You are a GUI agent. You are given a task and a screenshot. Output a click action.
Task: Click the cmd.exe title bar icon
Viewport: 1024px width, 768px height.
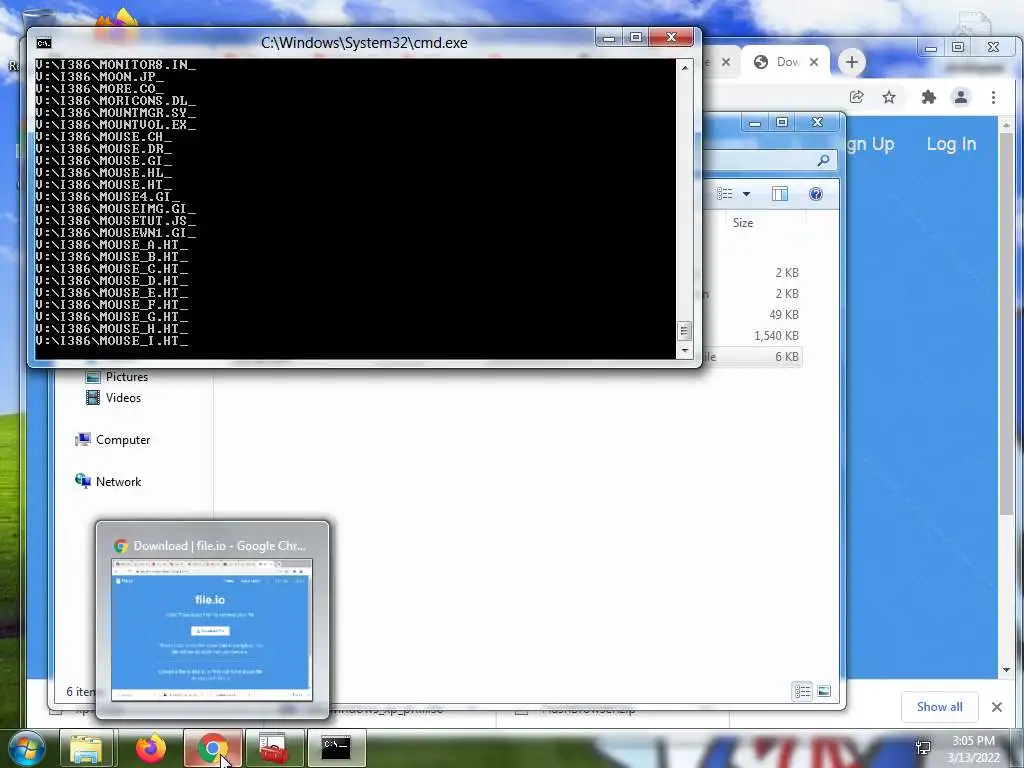click(x=44, y=43)
